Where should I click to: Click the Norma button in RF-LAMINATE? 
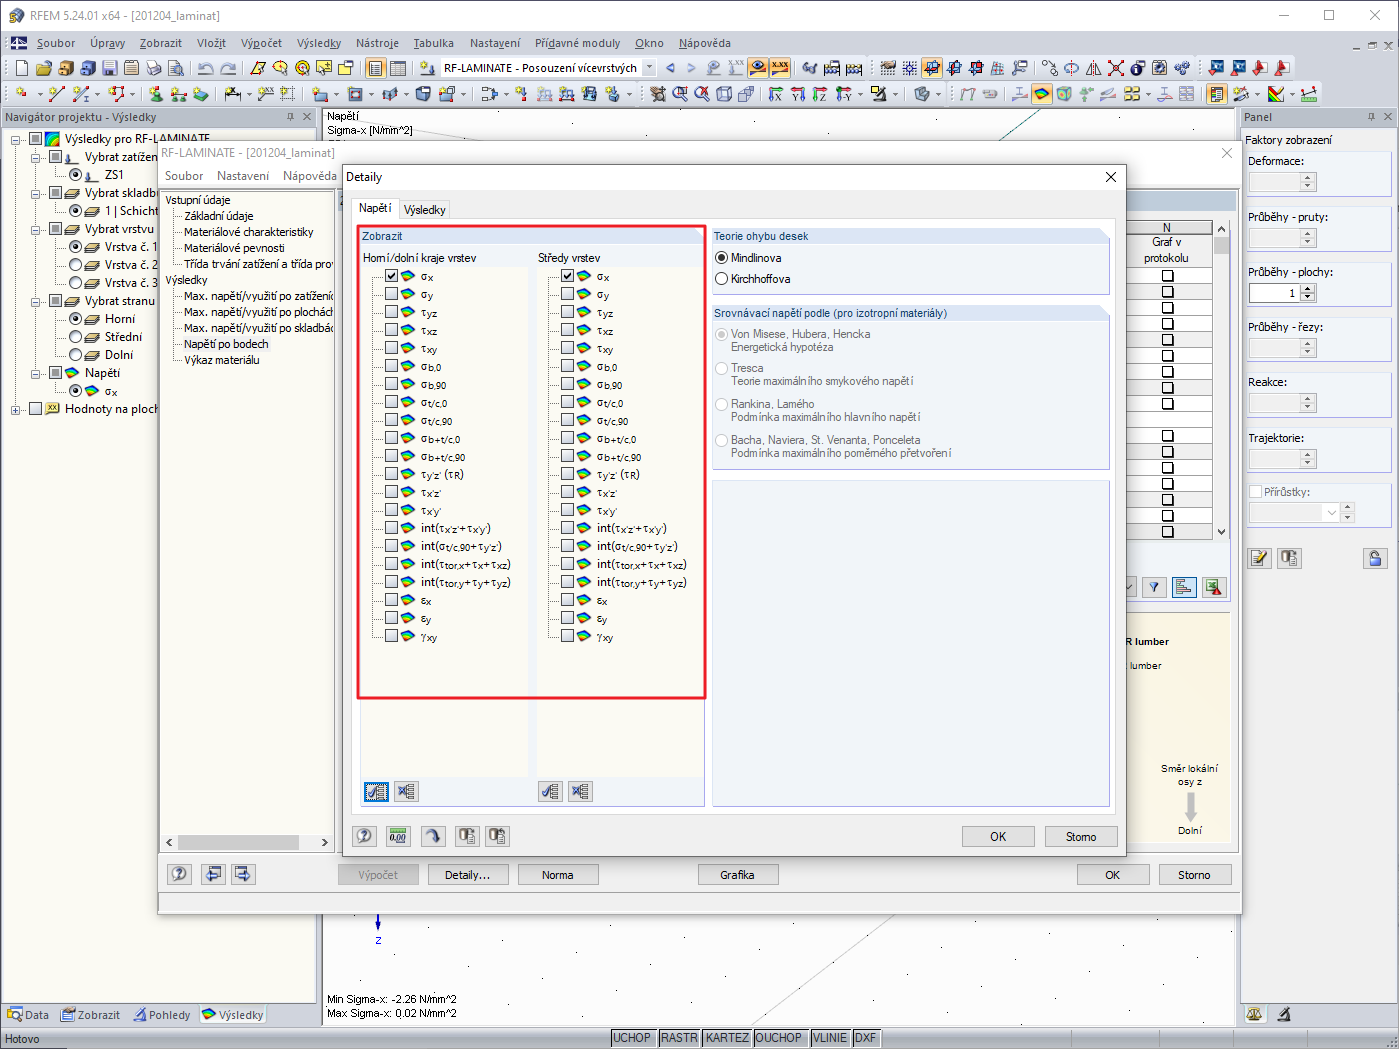tap(558, 875)
